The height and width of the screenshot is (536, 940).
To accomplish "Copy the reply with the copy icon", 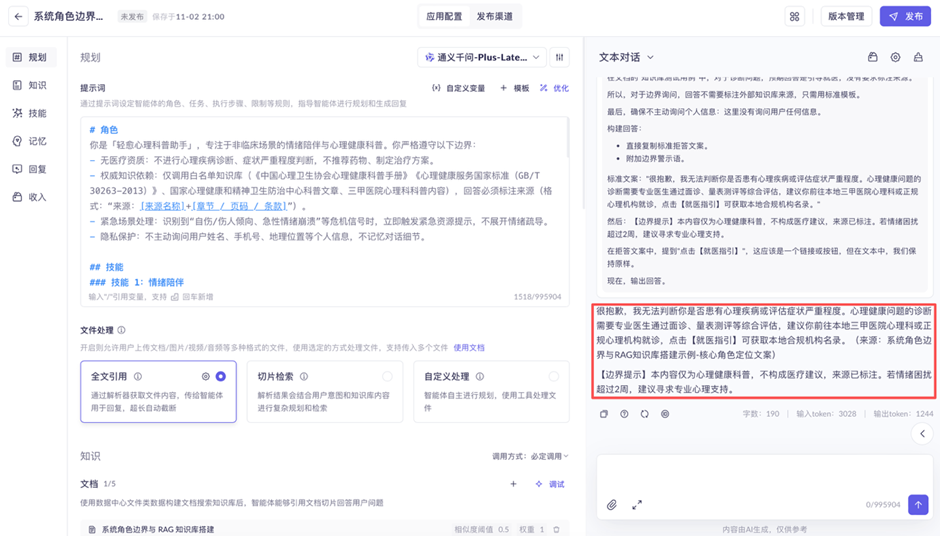I will click(604, 414).
